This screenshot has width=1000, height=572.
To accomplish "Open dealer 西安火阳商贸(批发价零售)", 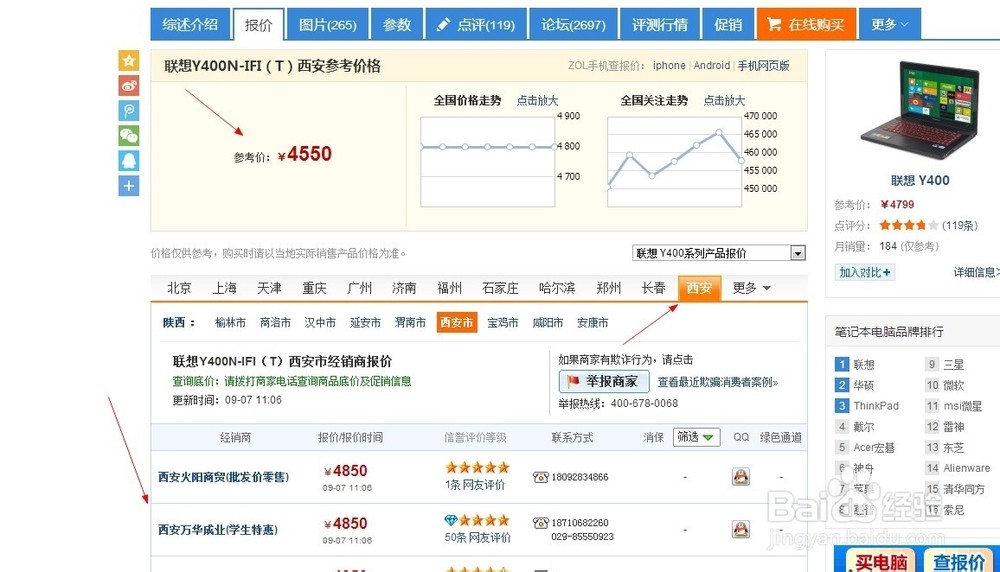I will tap(223, 477).
